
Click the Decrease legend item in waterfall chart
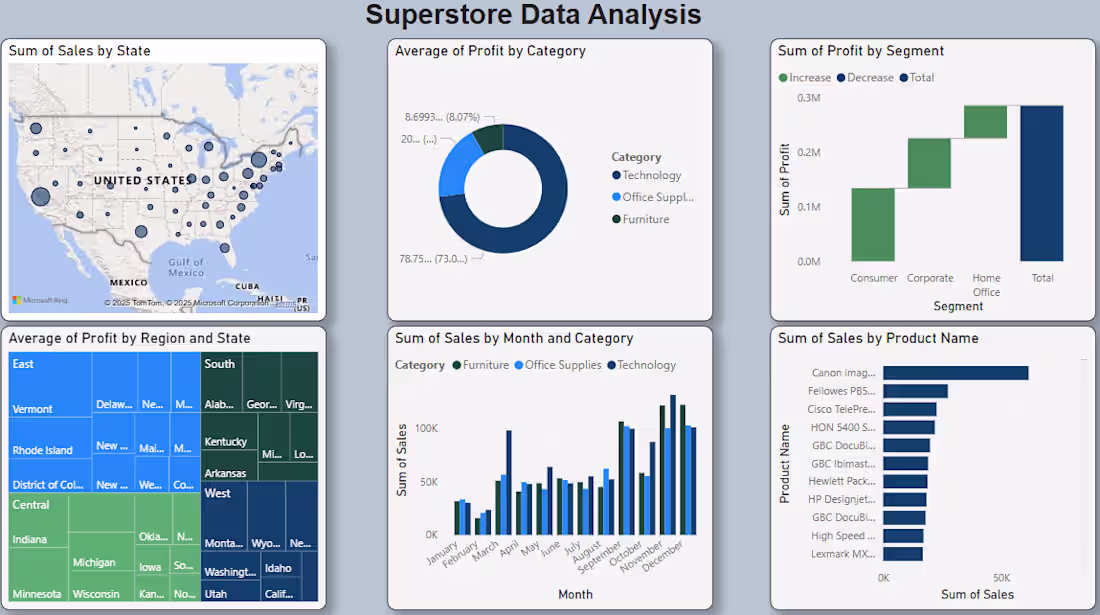865,78
